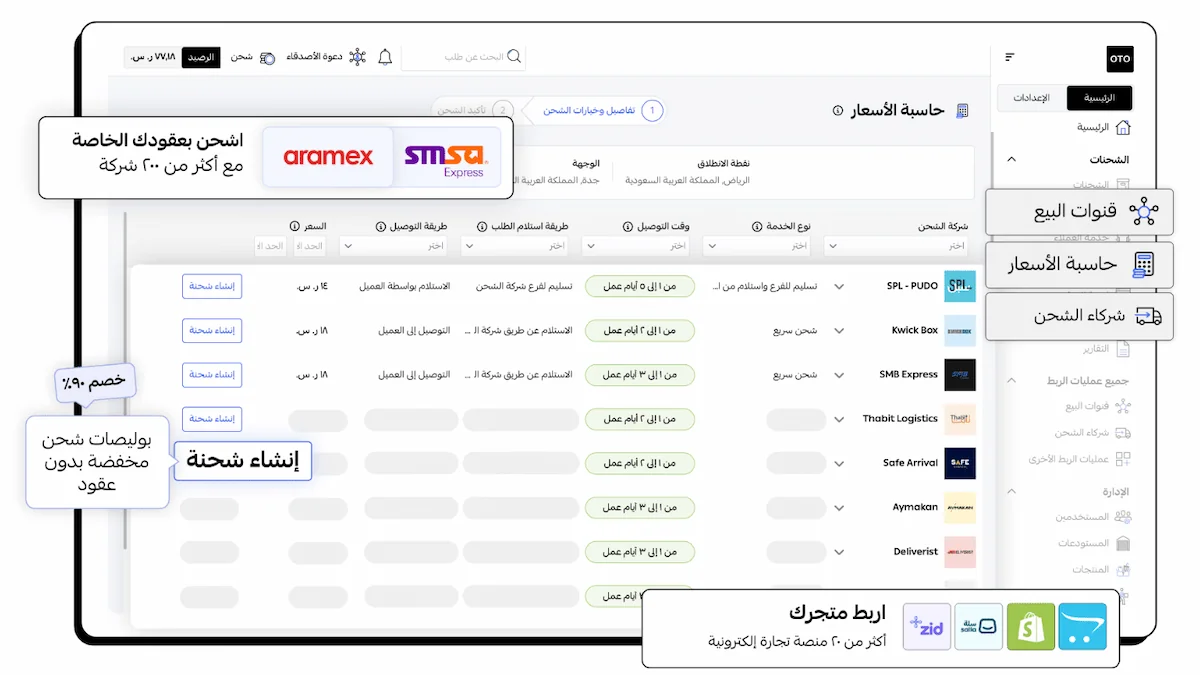Screen dimensions: 1200x675
Task: Open the notifications bell
Action: pyautogui.click(x=386, y=57)
